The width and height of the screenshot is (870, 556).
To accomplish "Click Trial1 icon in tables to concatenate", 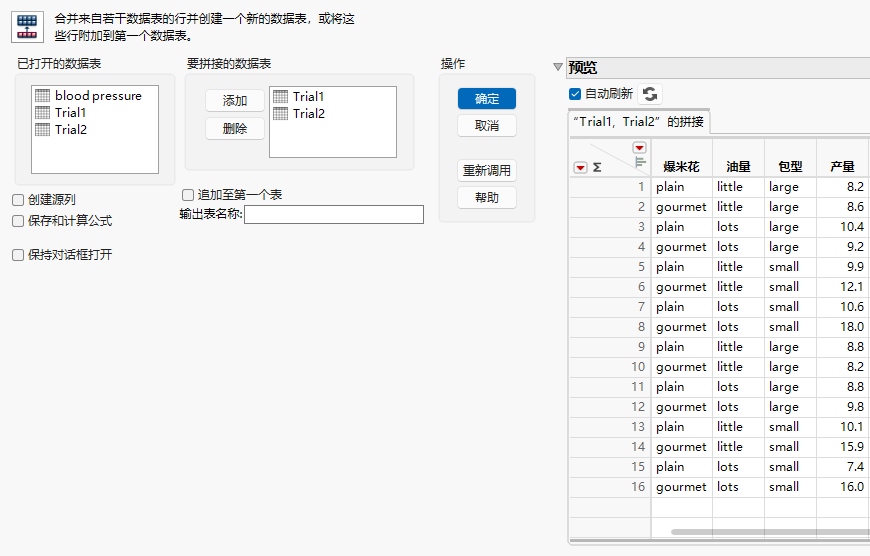I will [281, 97].
